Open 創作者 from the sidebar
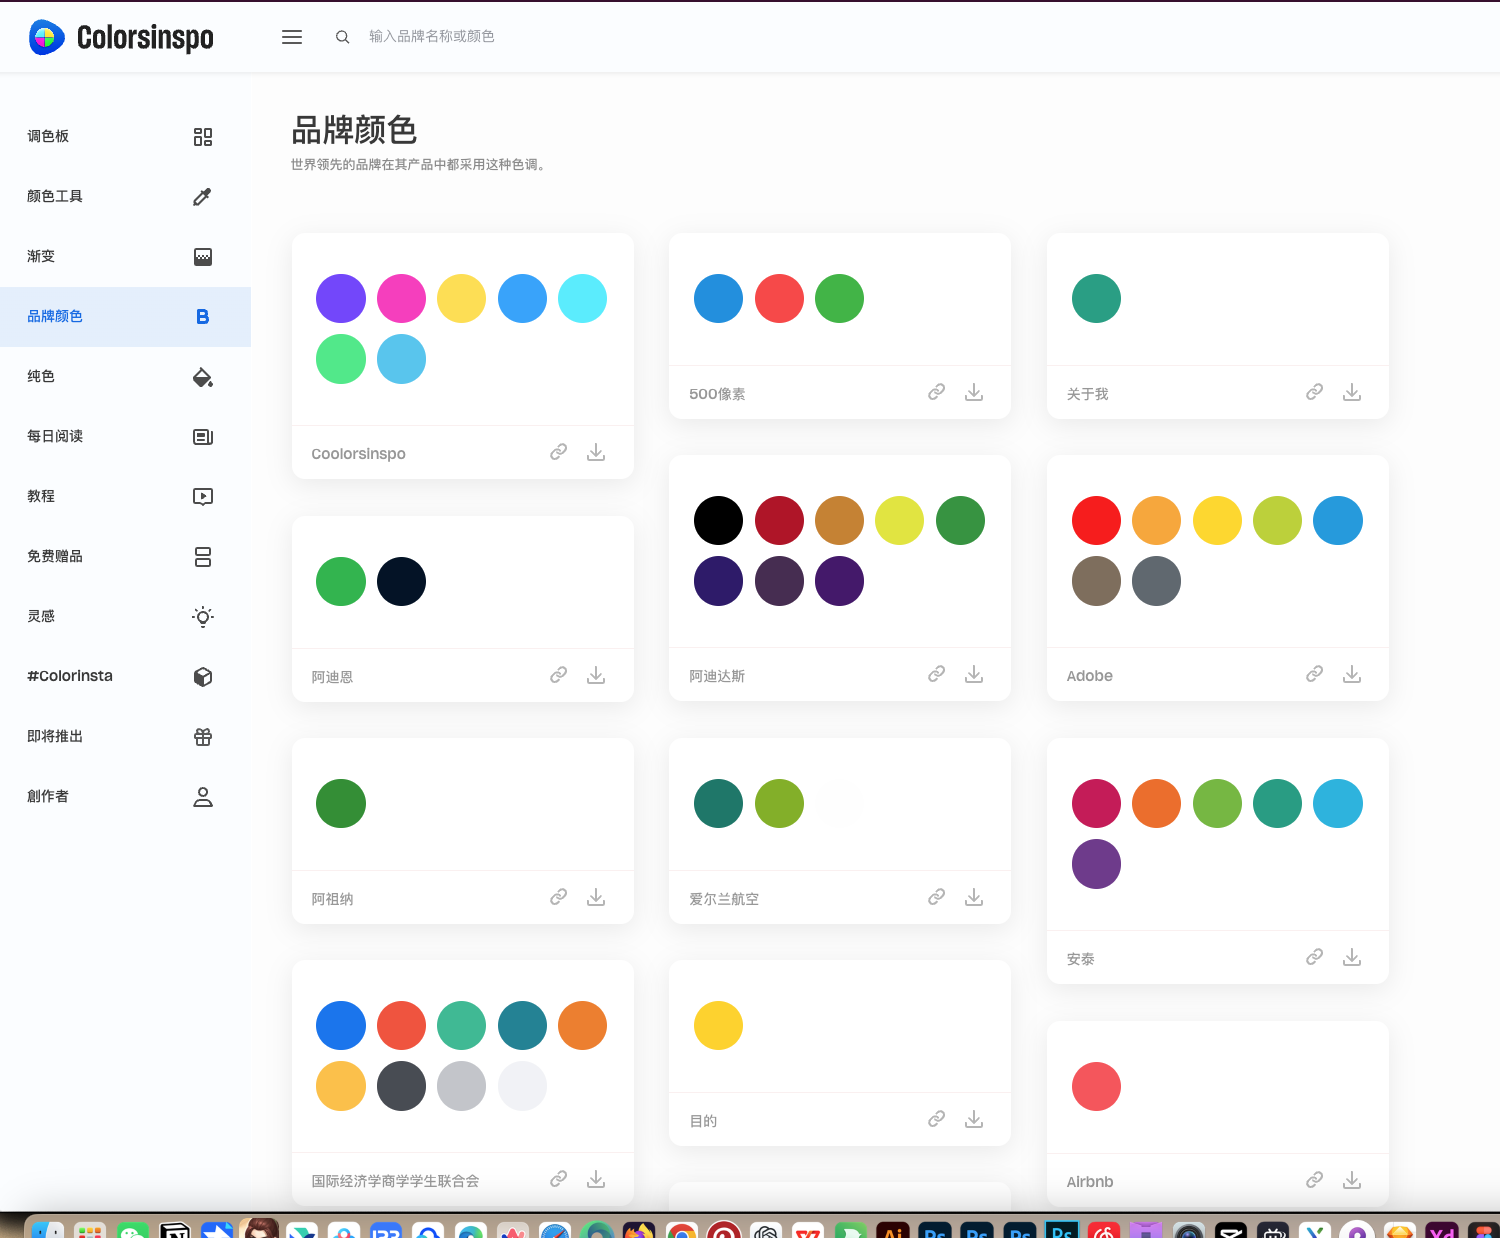This screenshot has height=1238, width=1500. coord(125,797)
